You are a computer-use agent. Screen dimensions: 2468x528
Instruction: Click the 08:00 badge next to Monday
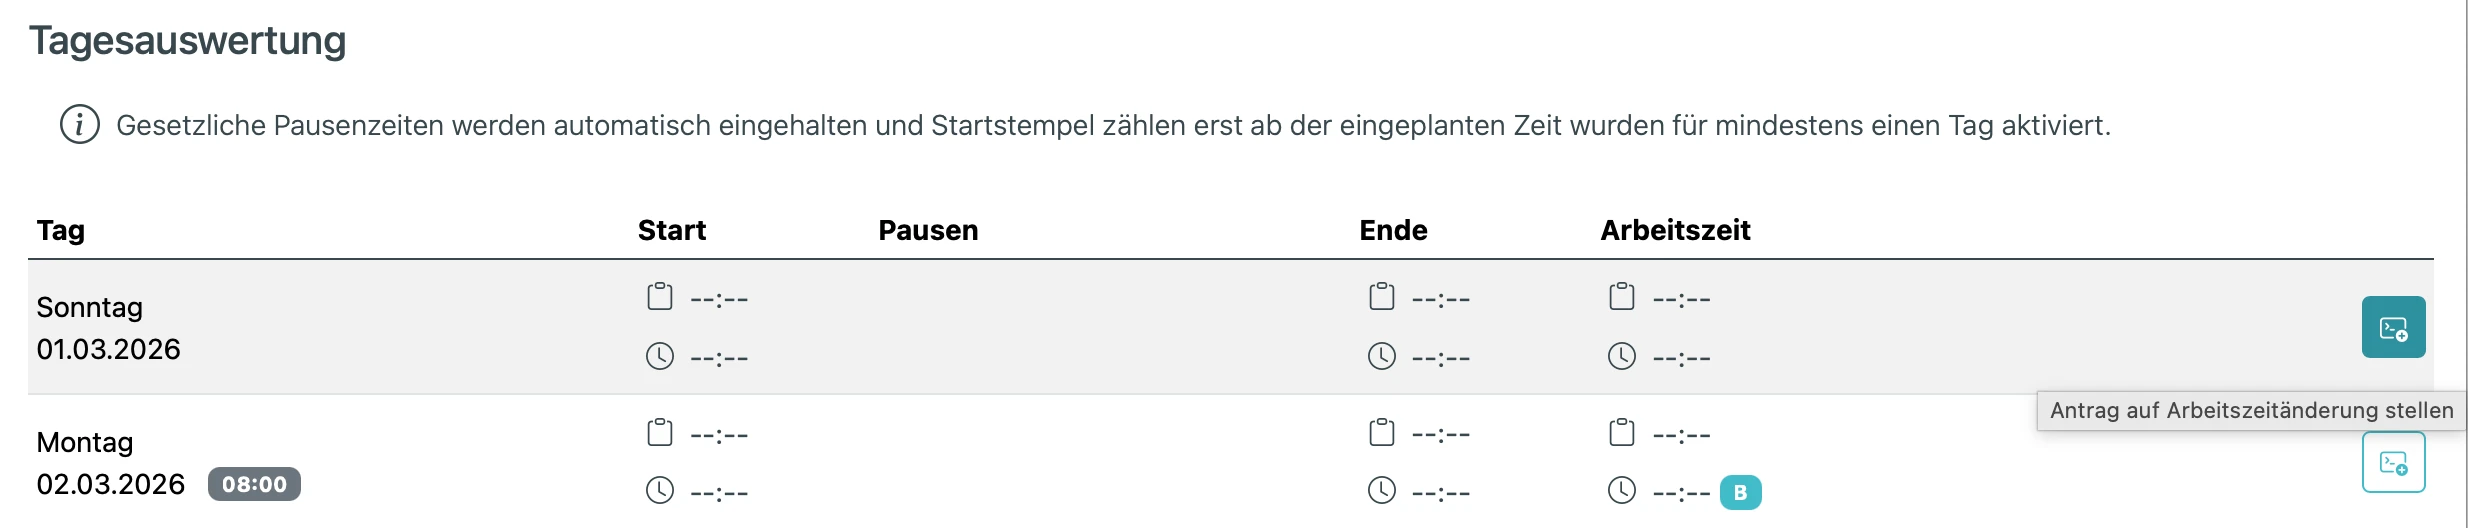click(x=254, y=484)
